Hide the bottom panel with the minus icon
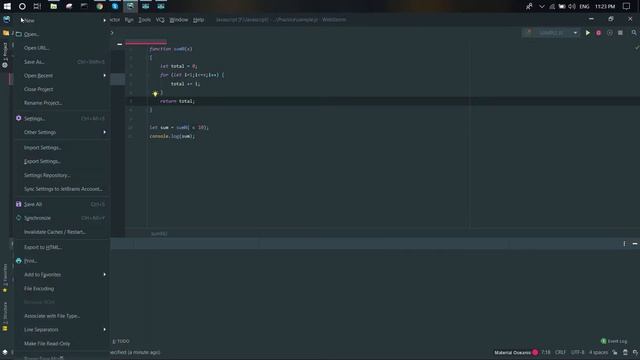The width and height of the screenshot is (640, 360). click(635, 244)
